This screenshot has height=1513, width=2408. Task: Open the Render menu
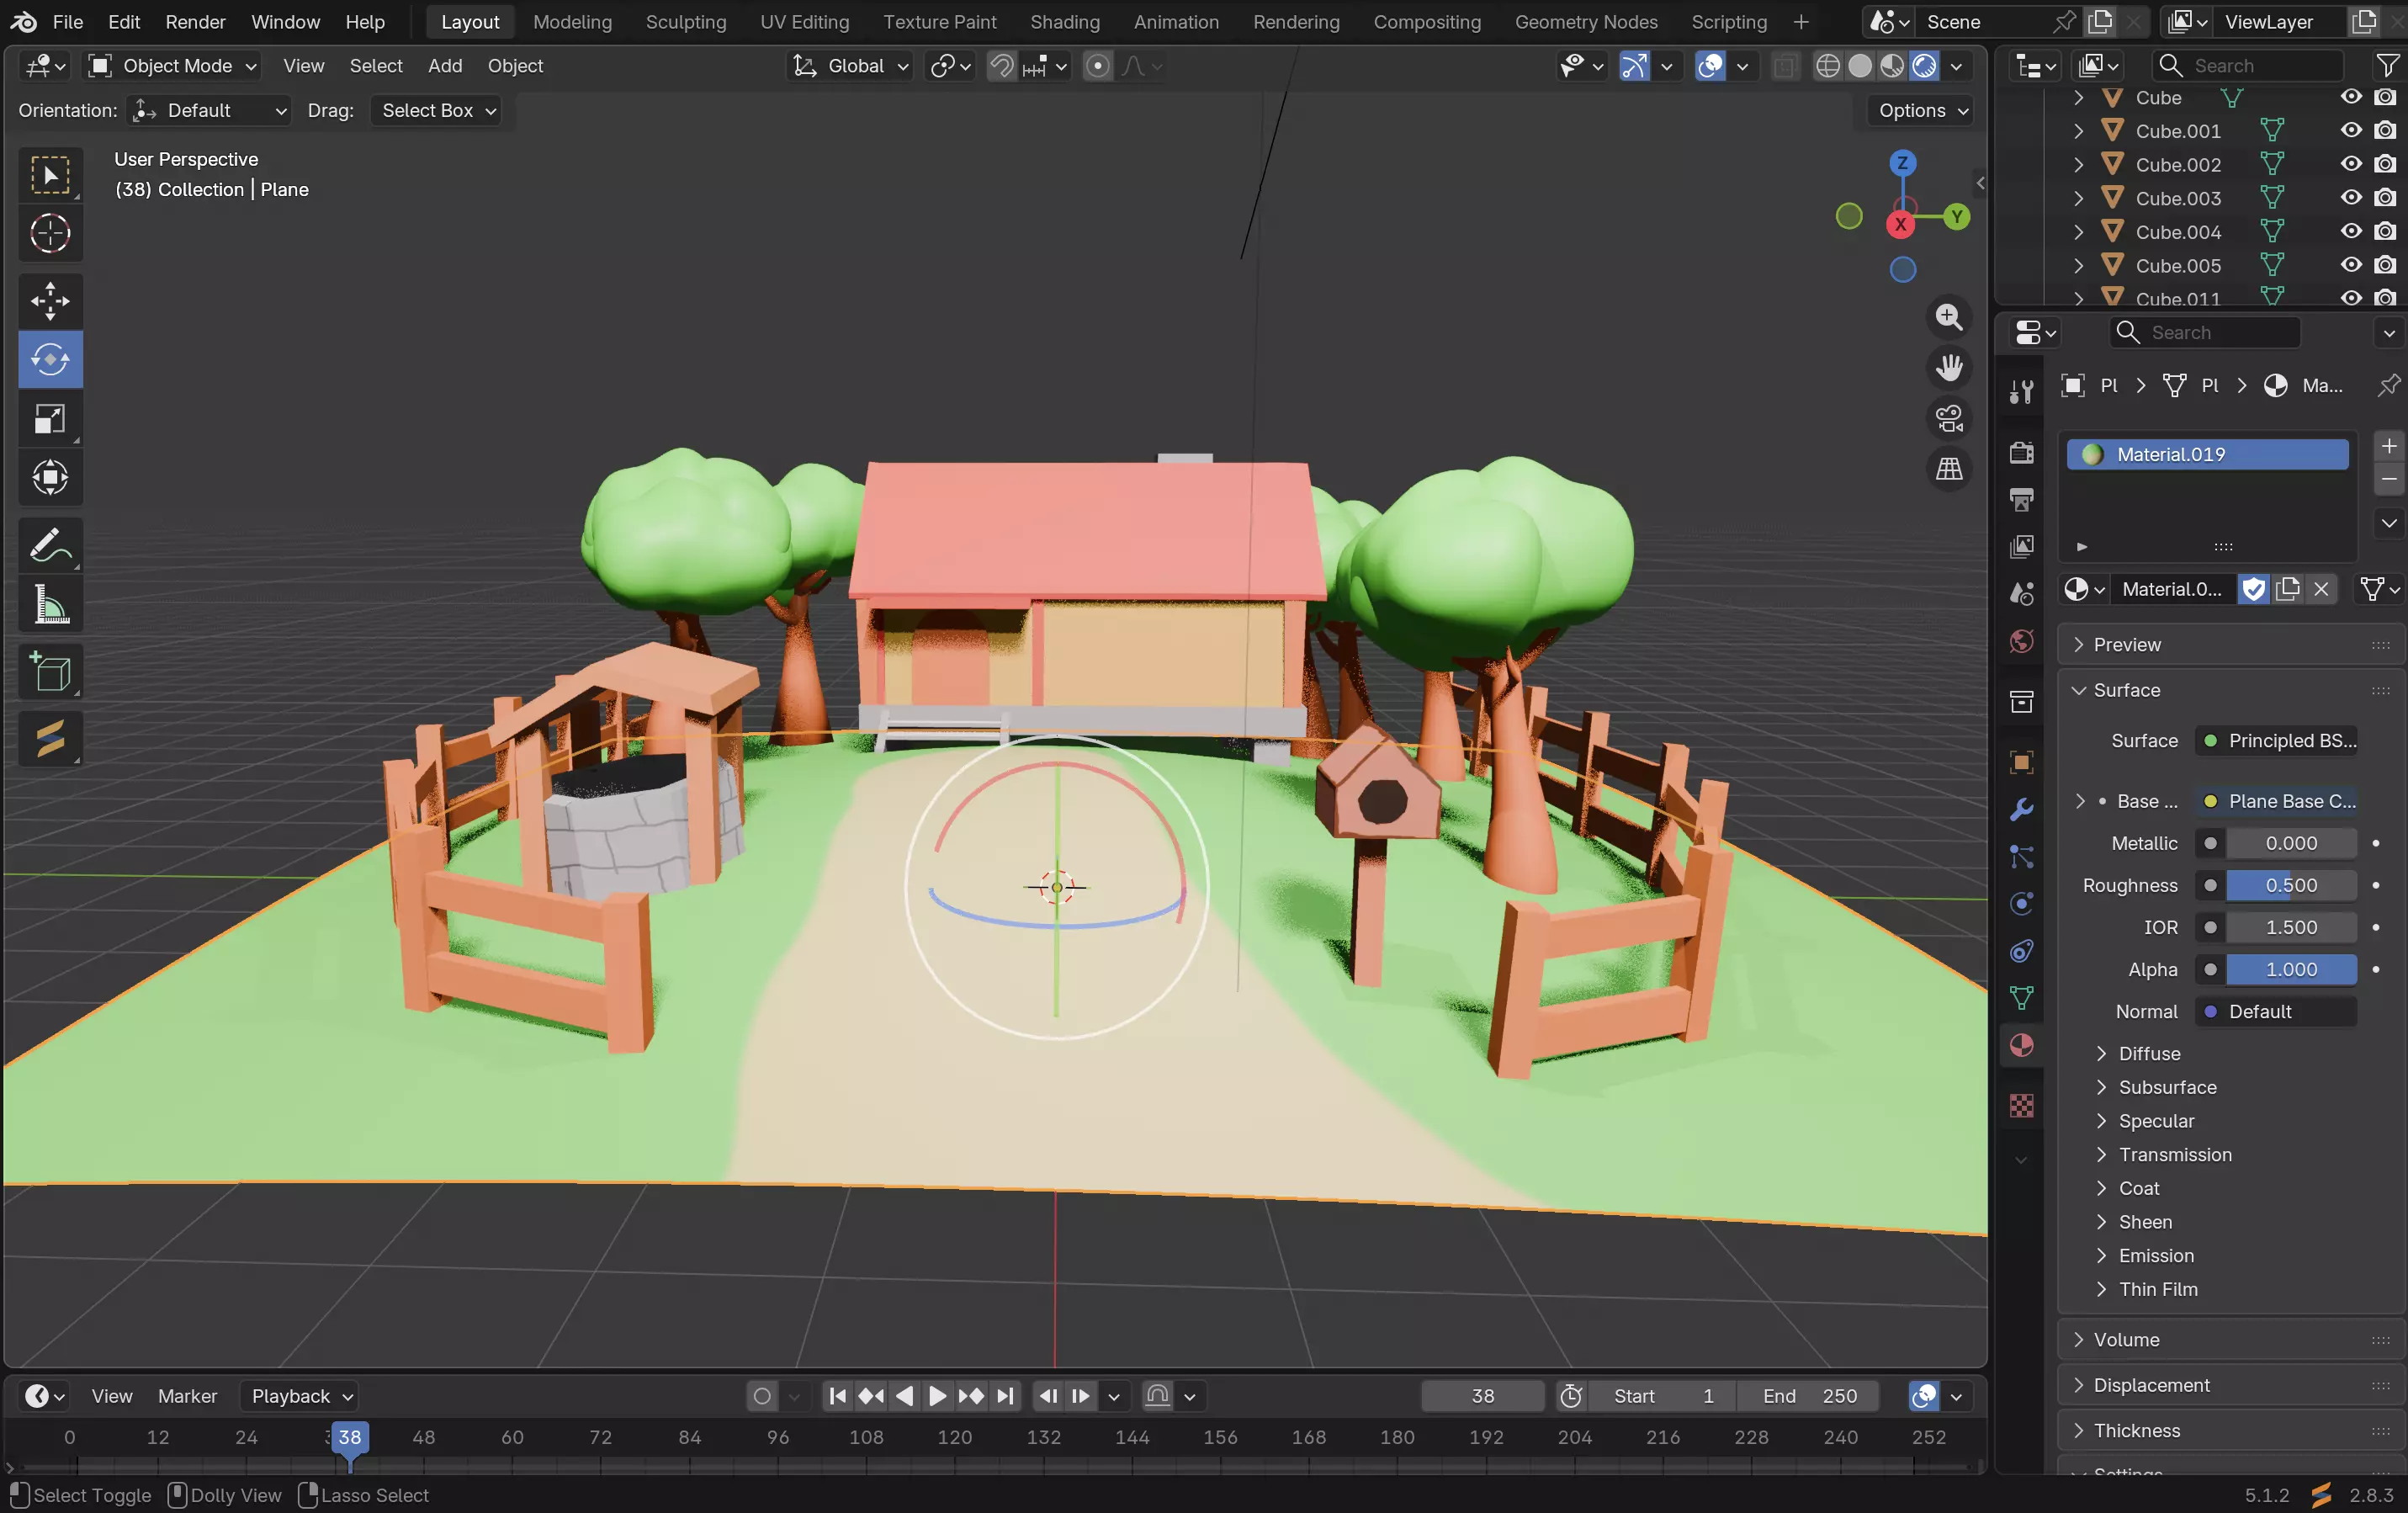[x=195, y=22]
